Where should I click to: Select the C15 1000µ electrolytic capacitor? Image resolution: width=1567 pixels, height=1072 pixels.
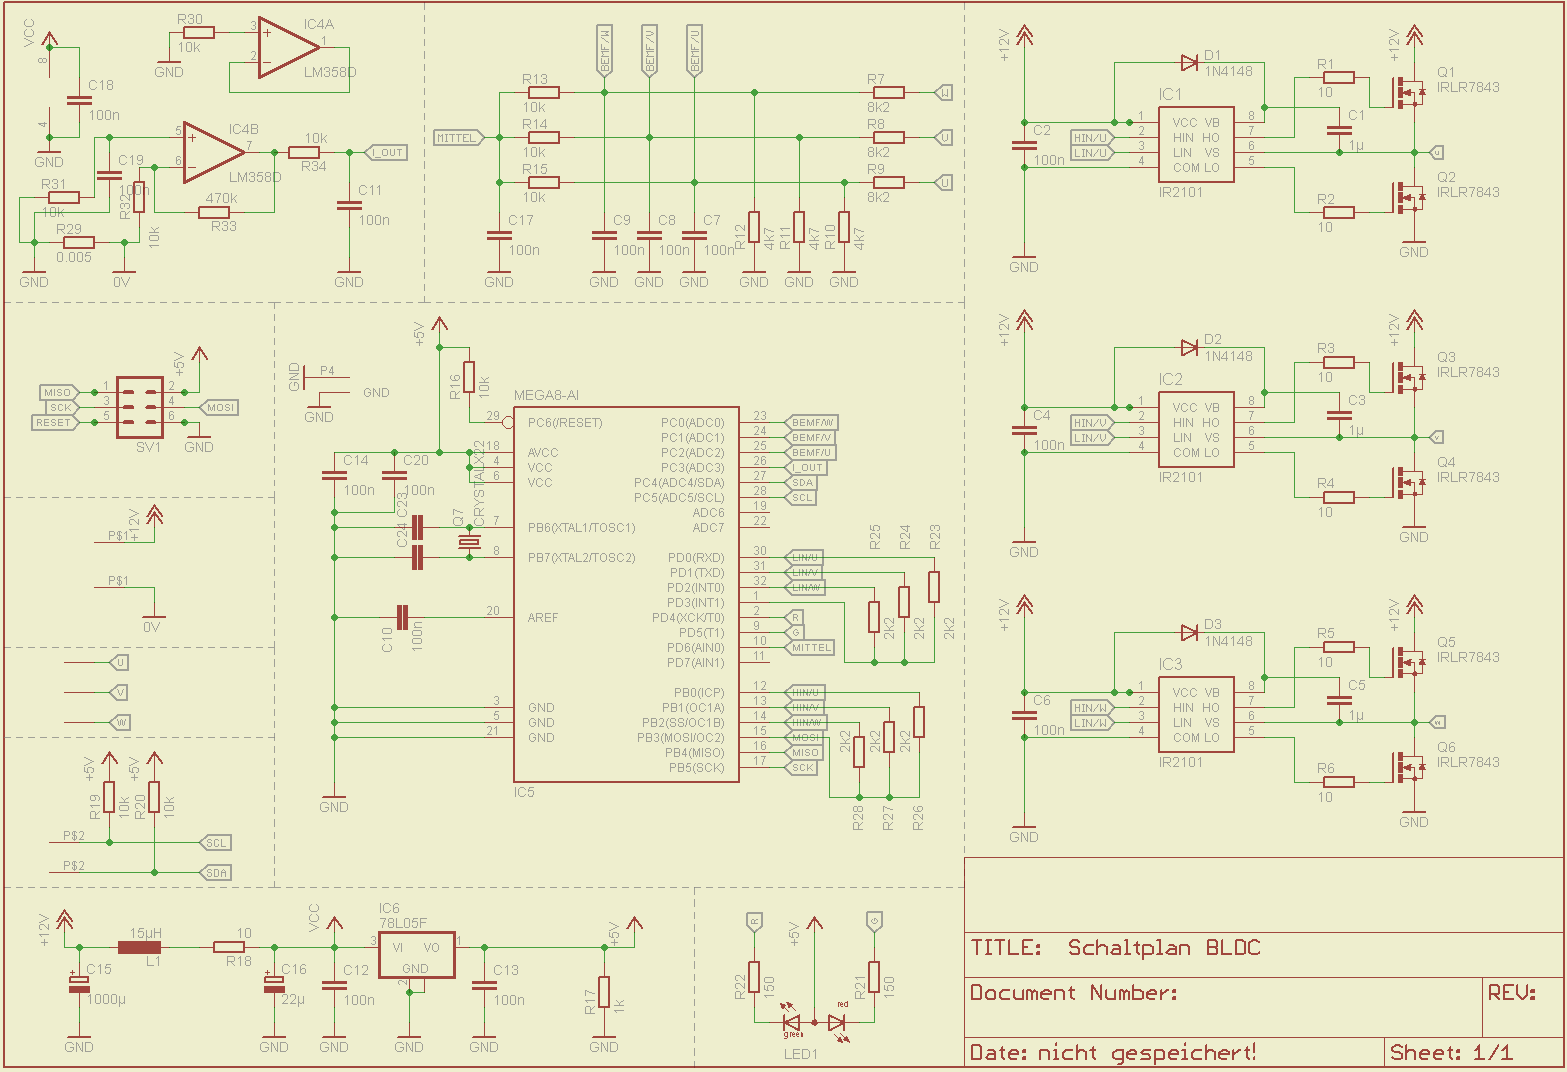pos(79,985)
